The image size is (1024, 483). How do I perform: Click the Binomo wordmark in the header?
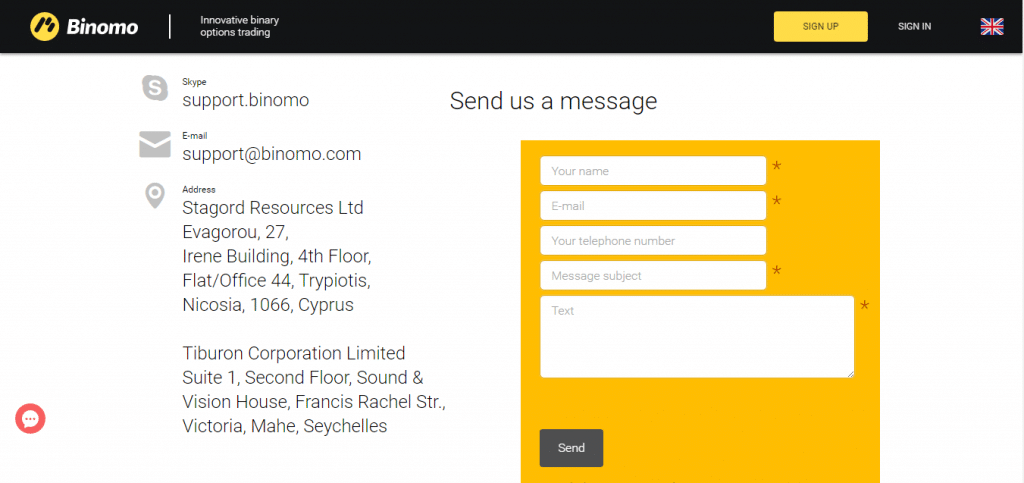point(102,27)
